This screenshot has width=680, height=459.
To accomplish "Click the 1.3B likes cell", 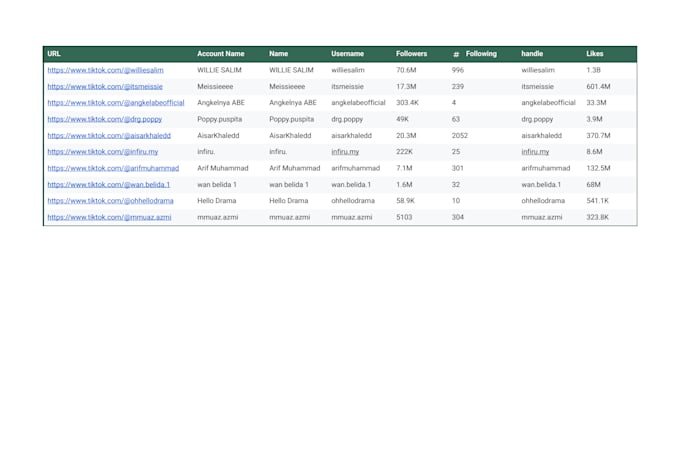I will click(593, 70).
